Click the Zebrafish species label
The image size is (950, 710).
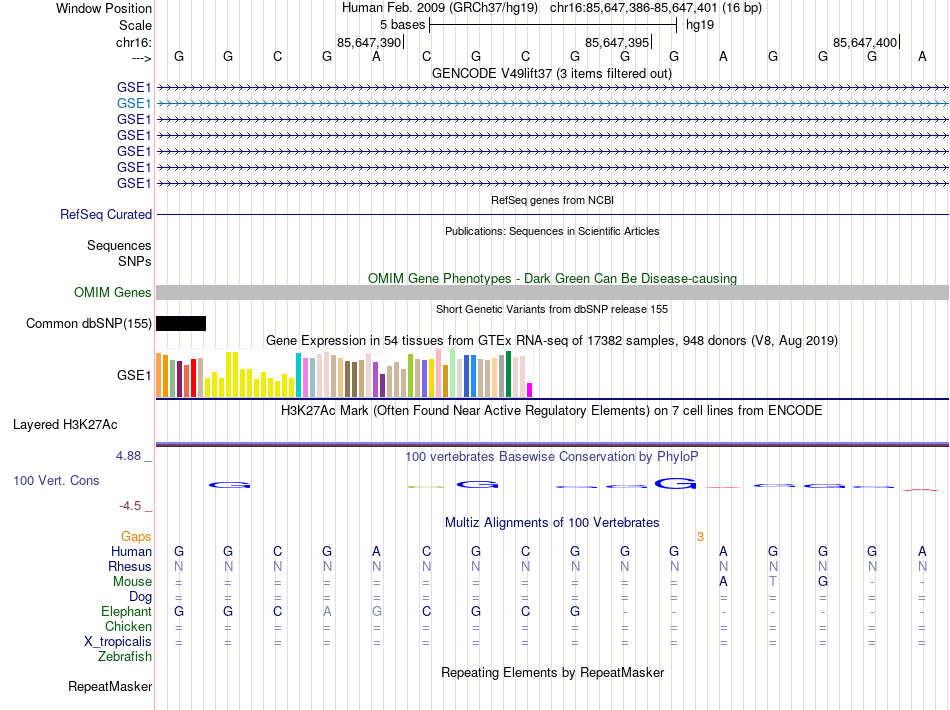click(x=125, y=656)
